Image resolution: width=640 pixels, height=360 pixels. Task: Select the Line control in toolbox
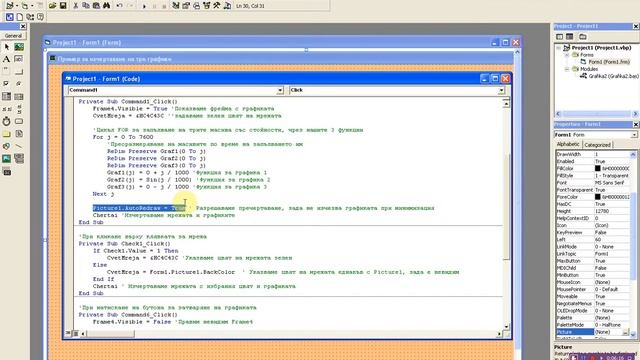pos(19,146)
